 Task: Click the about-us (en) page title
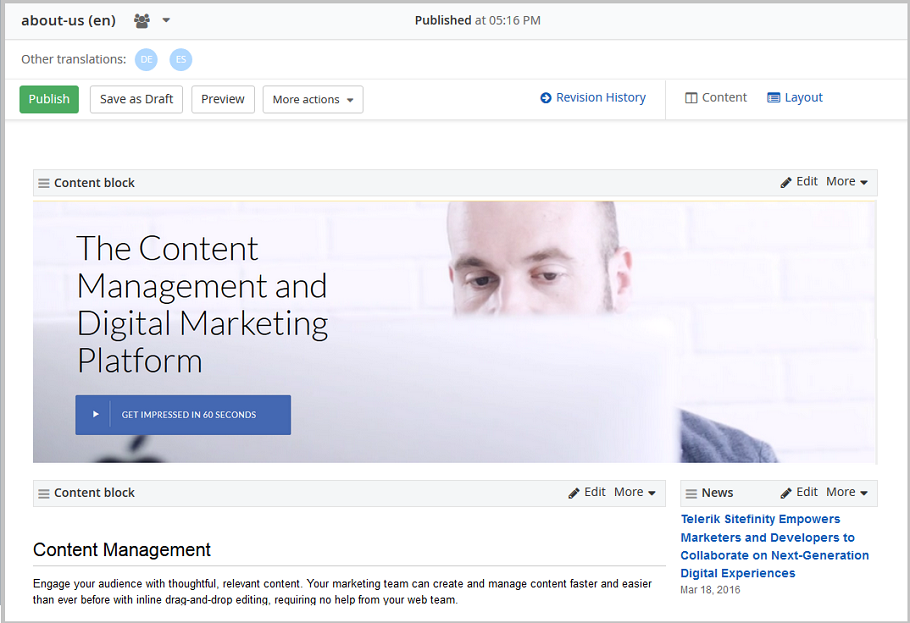(x=68, y=21)
